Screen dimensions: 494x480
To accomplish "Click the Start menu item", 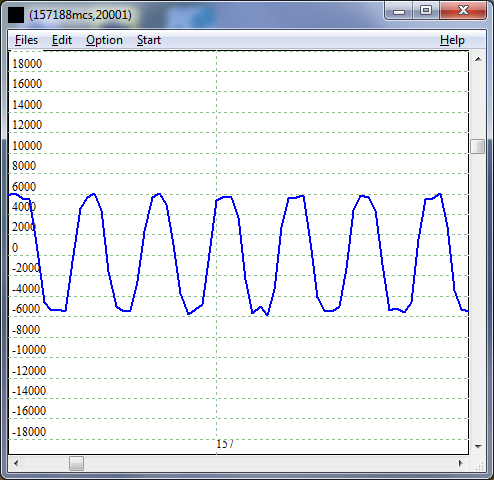I will pos(149,40).
